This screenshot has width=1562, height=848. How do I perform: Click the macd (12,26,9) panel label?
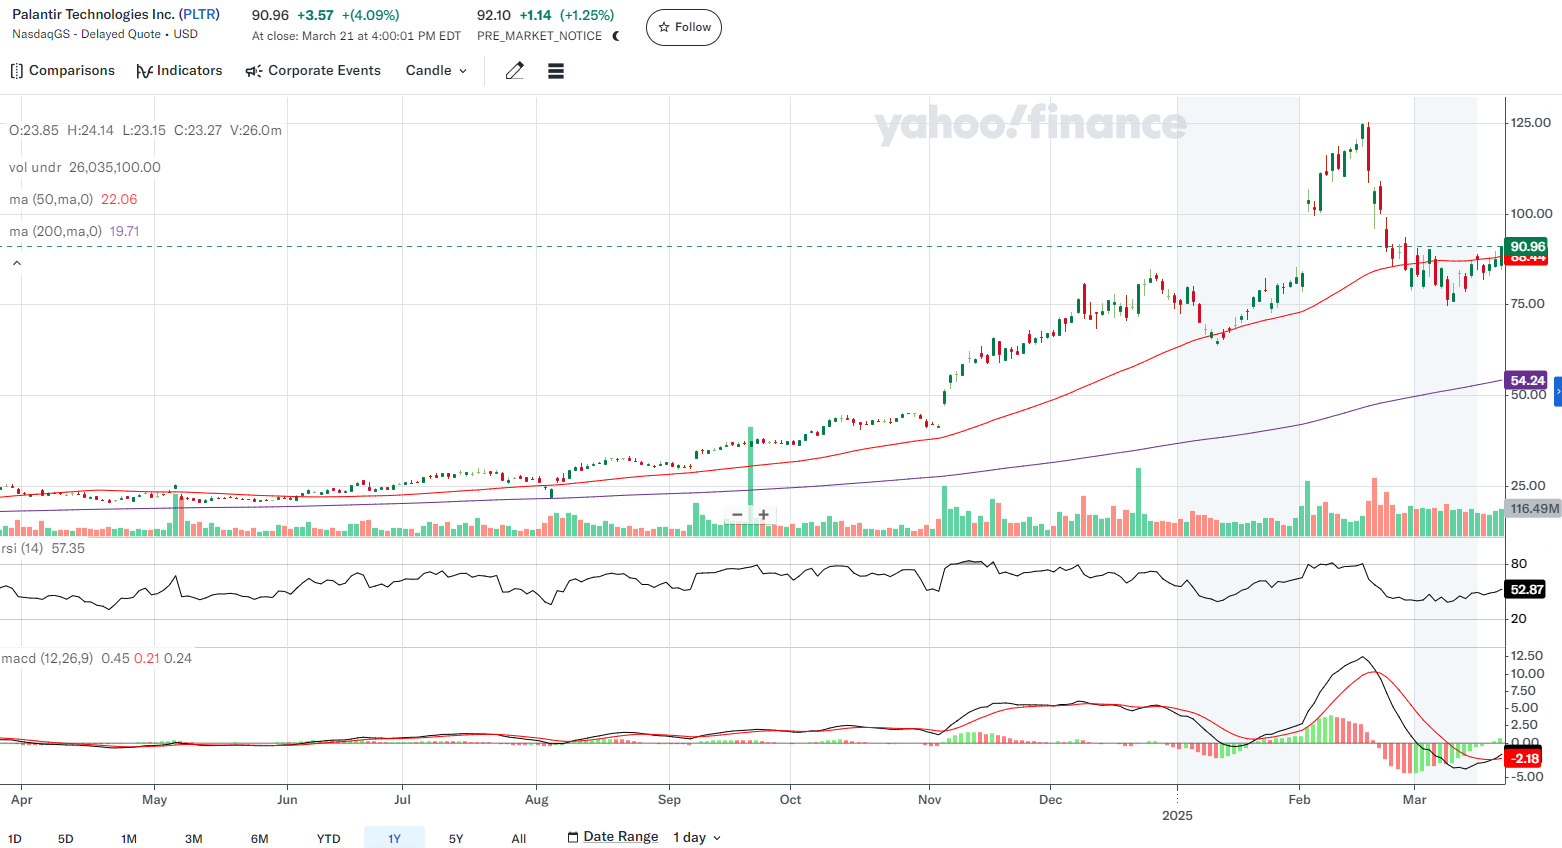[x=47, y=658]
